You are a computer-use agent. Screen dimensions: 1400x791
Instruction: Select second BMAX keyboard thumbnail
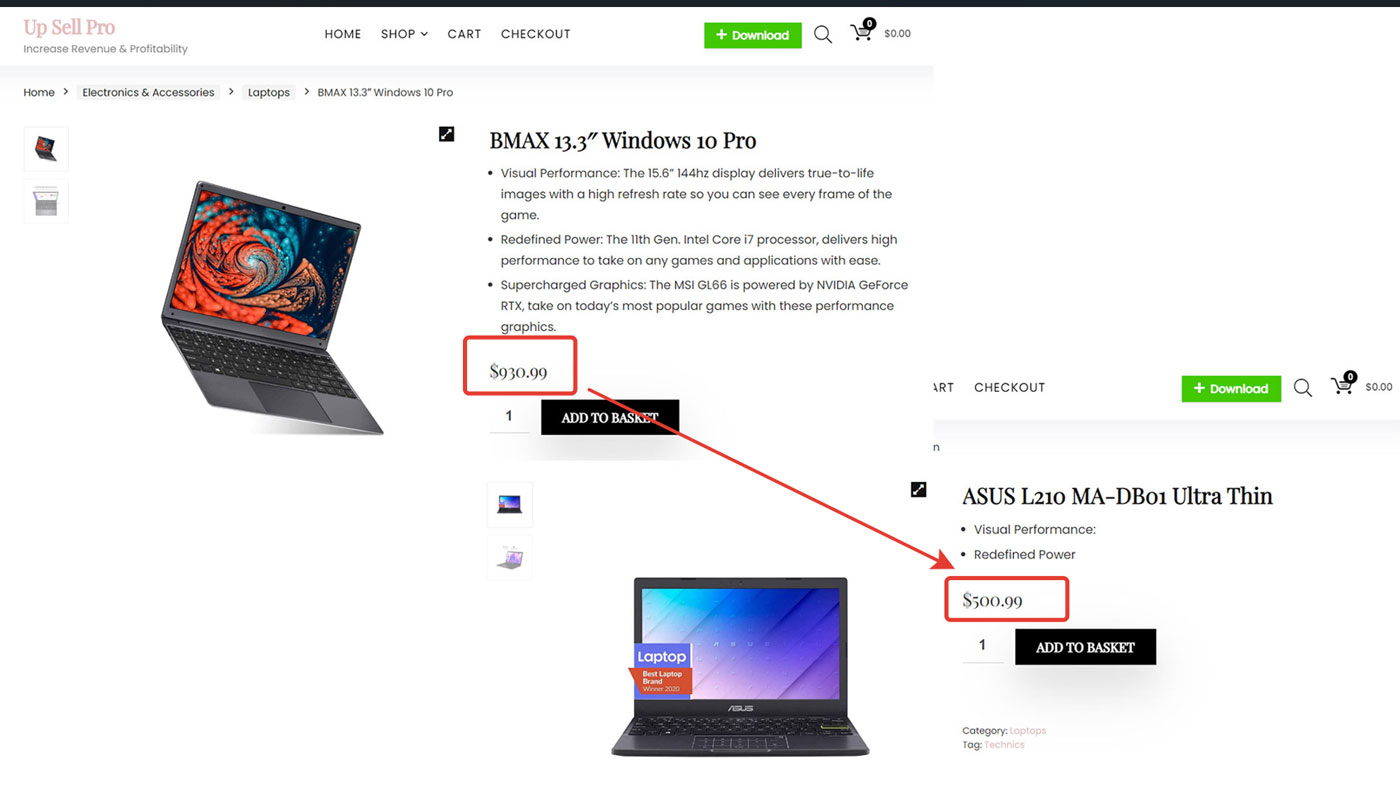[46, 201]
